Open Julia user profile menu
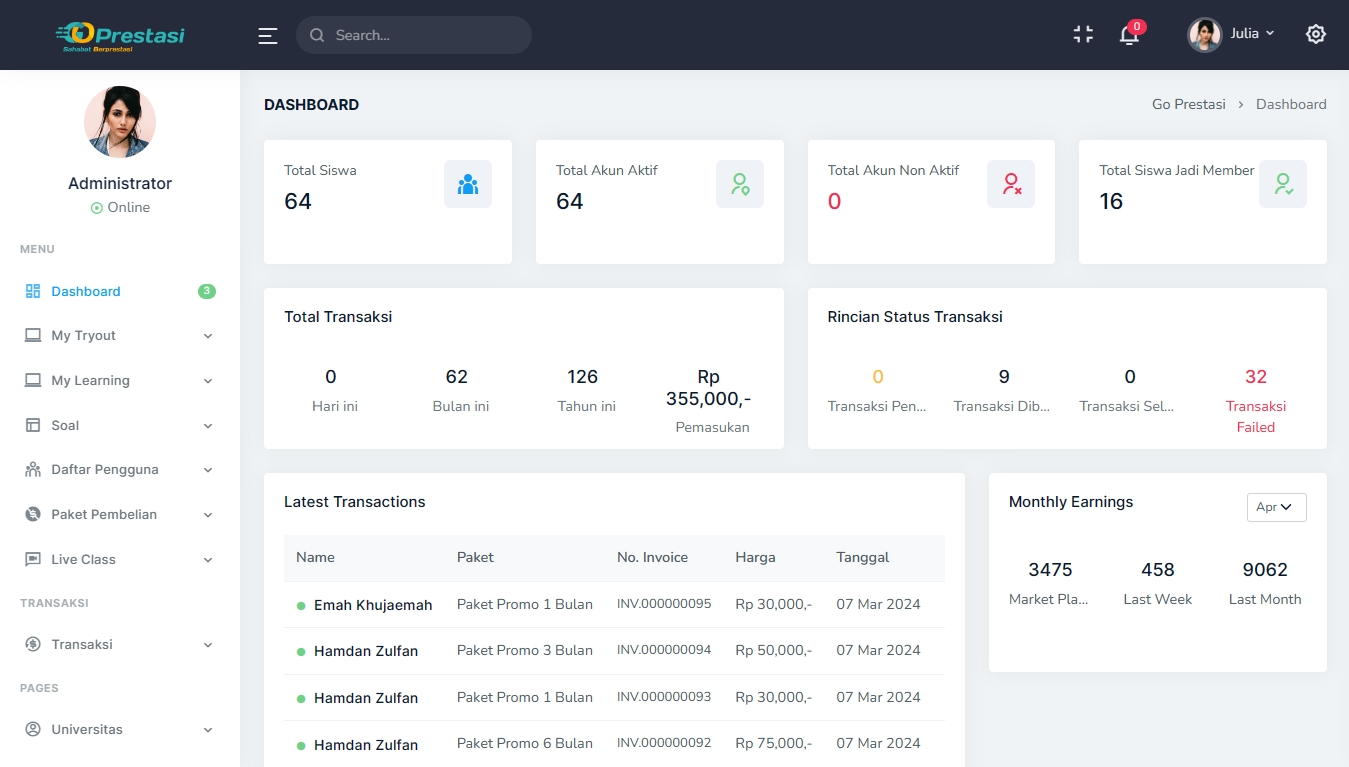Viewport: 1349px width, 767px height. pyautogui.click(x=1231, y=34)
